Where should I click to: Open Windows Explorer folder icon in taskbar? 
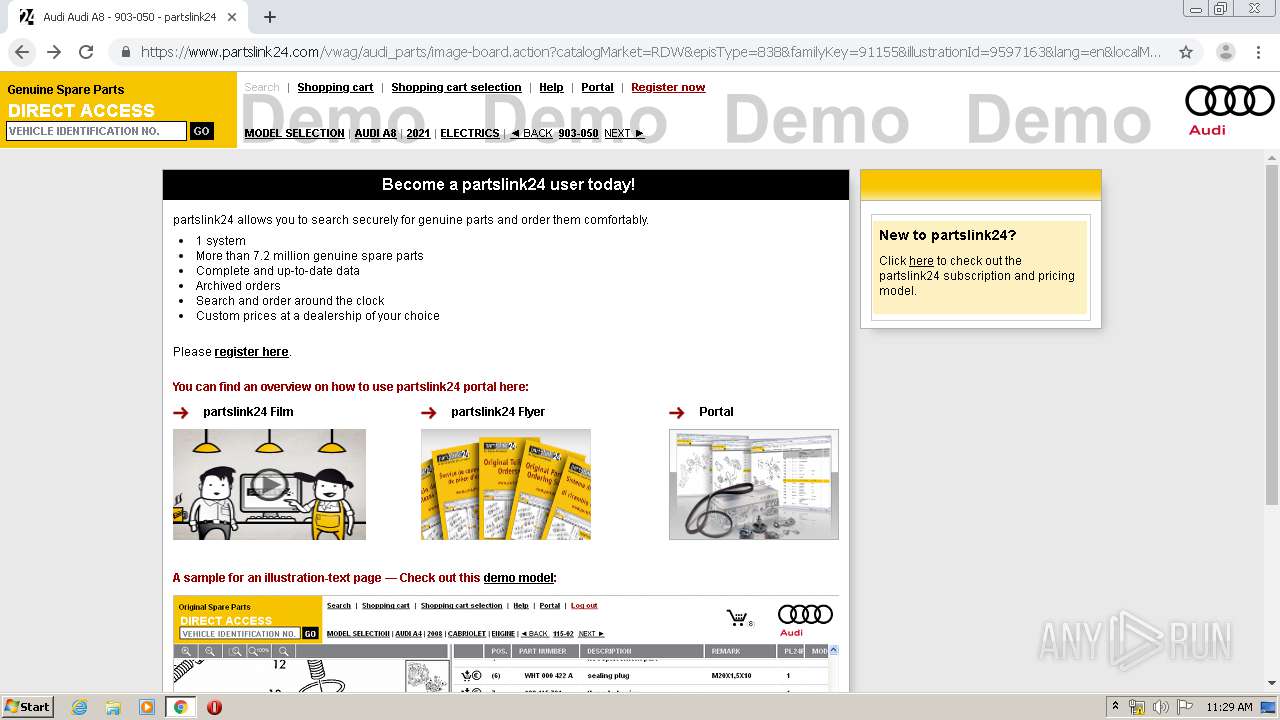click(x=113, y=707)
